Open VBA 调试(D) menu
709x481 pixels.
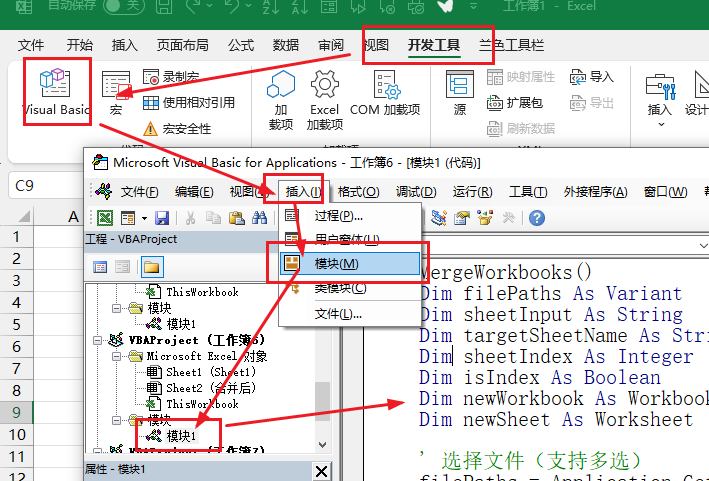416,192
